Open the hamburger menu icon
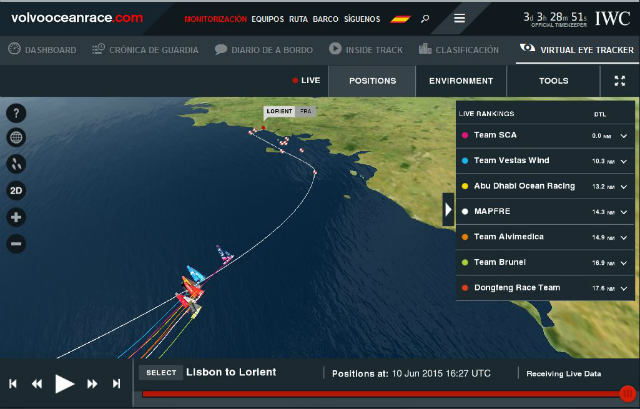640x409 pixels. pos(460,18)
